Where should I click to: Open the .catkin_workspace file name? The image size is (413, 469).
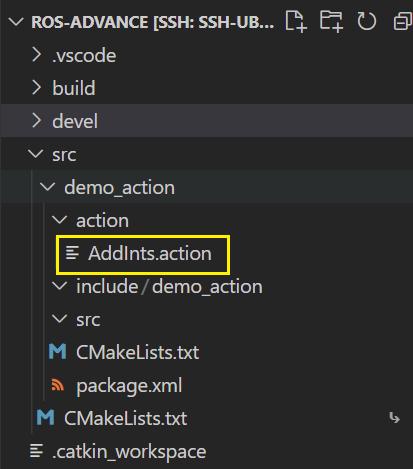click(129, 452)
